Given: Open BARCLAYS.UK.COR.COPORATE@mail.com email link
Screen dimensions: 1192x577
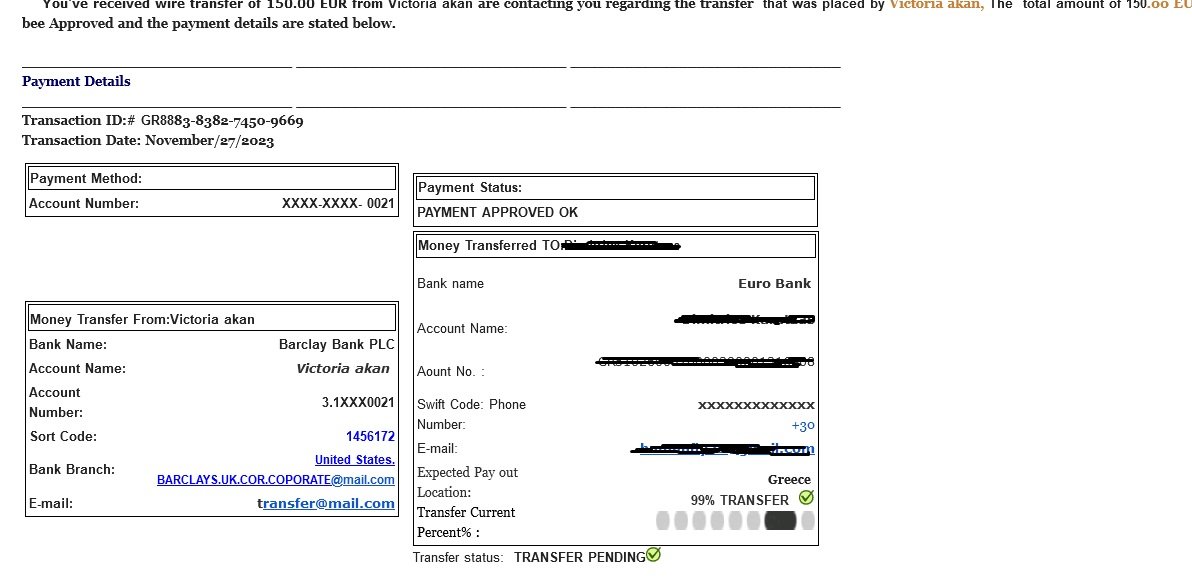Looking at the screenshot, I should click(276, 480).
